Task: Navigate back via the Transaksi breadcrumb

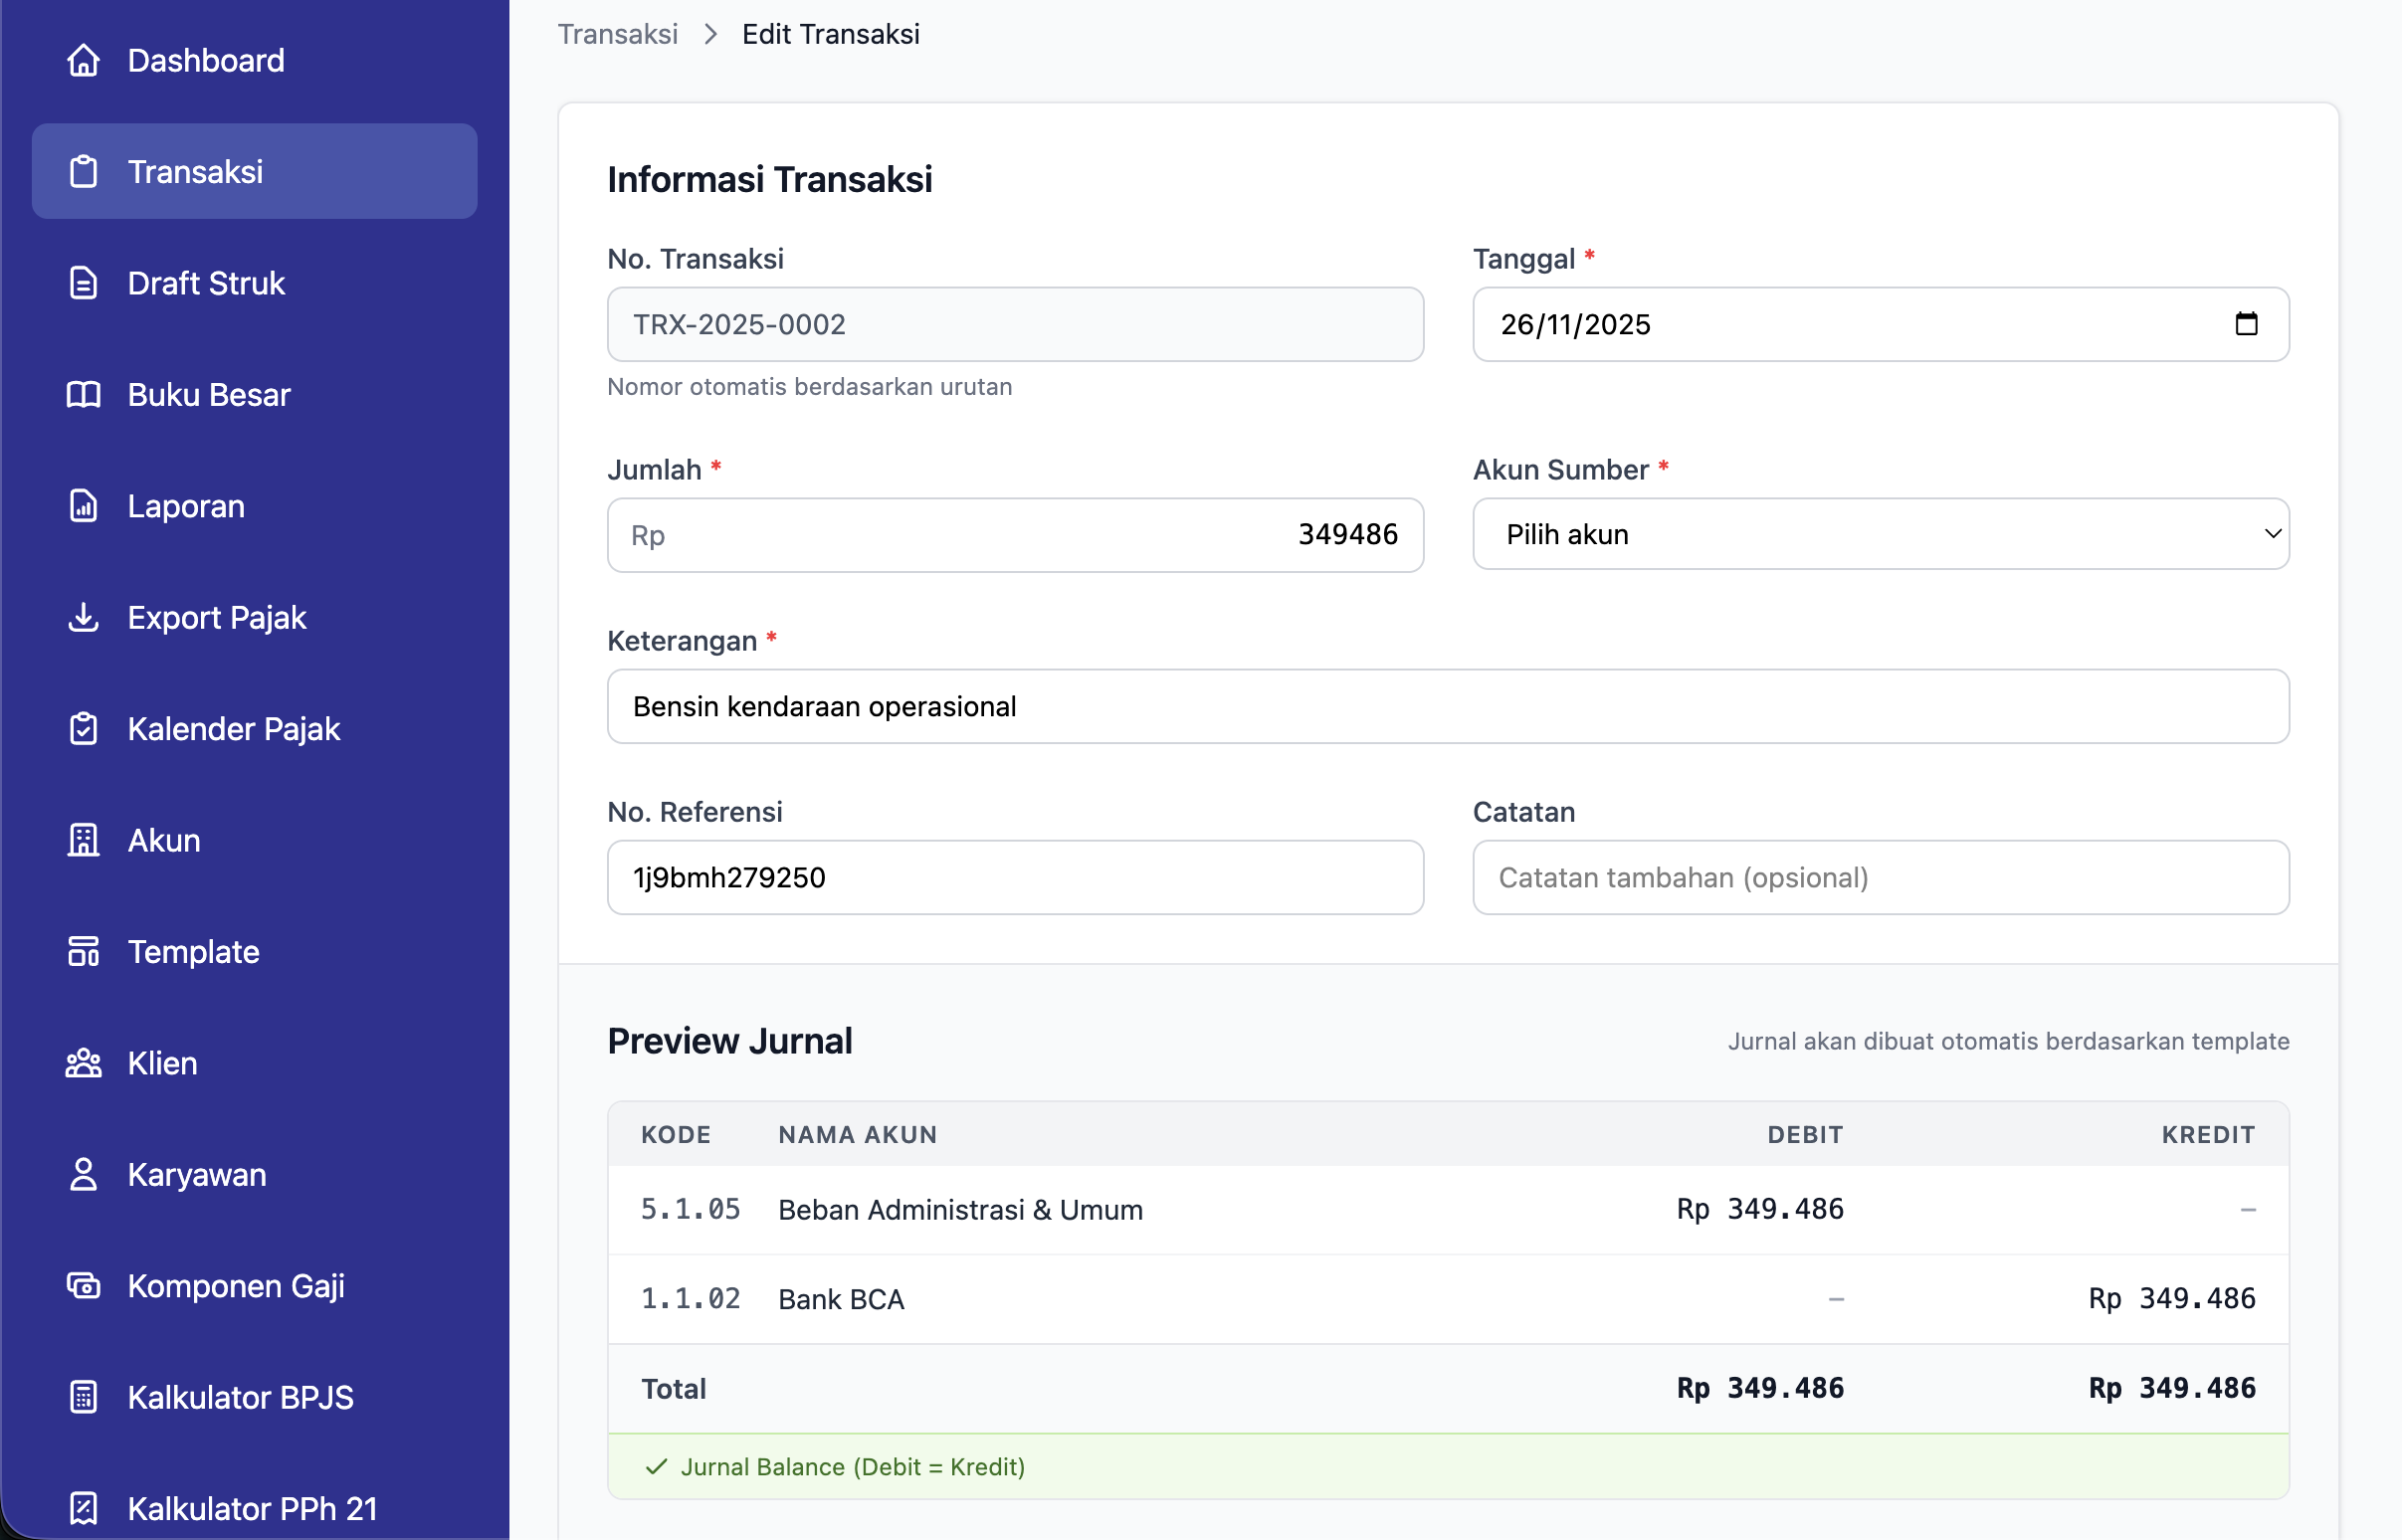Action: point(617,33)
